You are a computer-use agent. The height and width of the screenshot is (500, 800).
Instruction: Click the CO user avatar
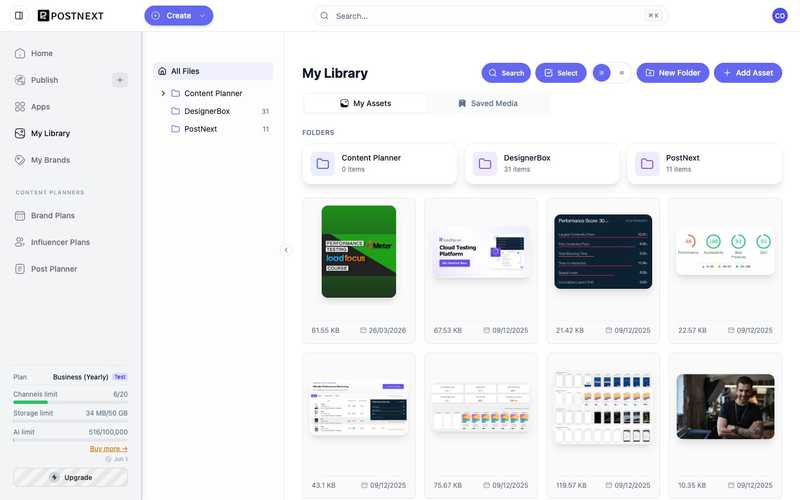(x=780, y=16)
